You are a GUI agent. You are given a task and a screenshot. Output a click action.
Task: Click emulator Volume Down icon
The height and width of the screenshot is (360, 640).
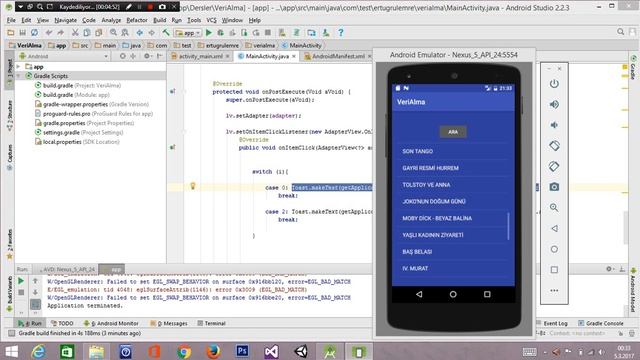click(554, 125)
